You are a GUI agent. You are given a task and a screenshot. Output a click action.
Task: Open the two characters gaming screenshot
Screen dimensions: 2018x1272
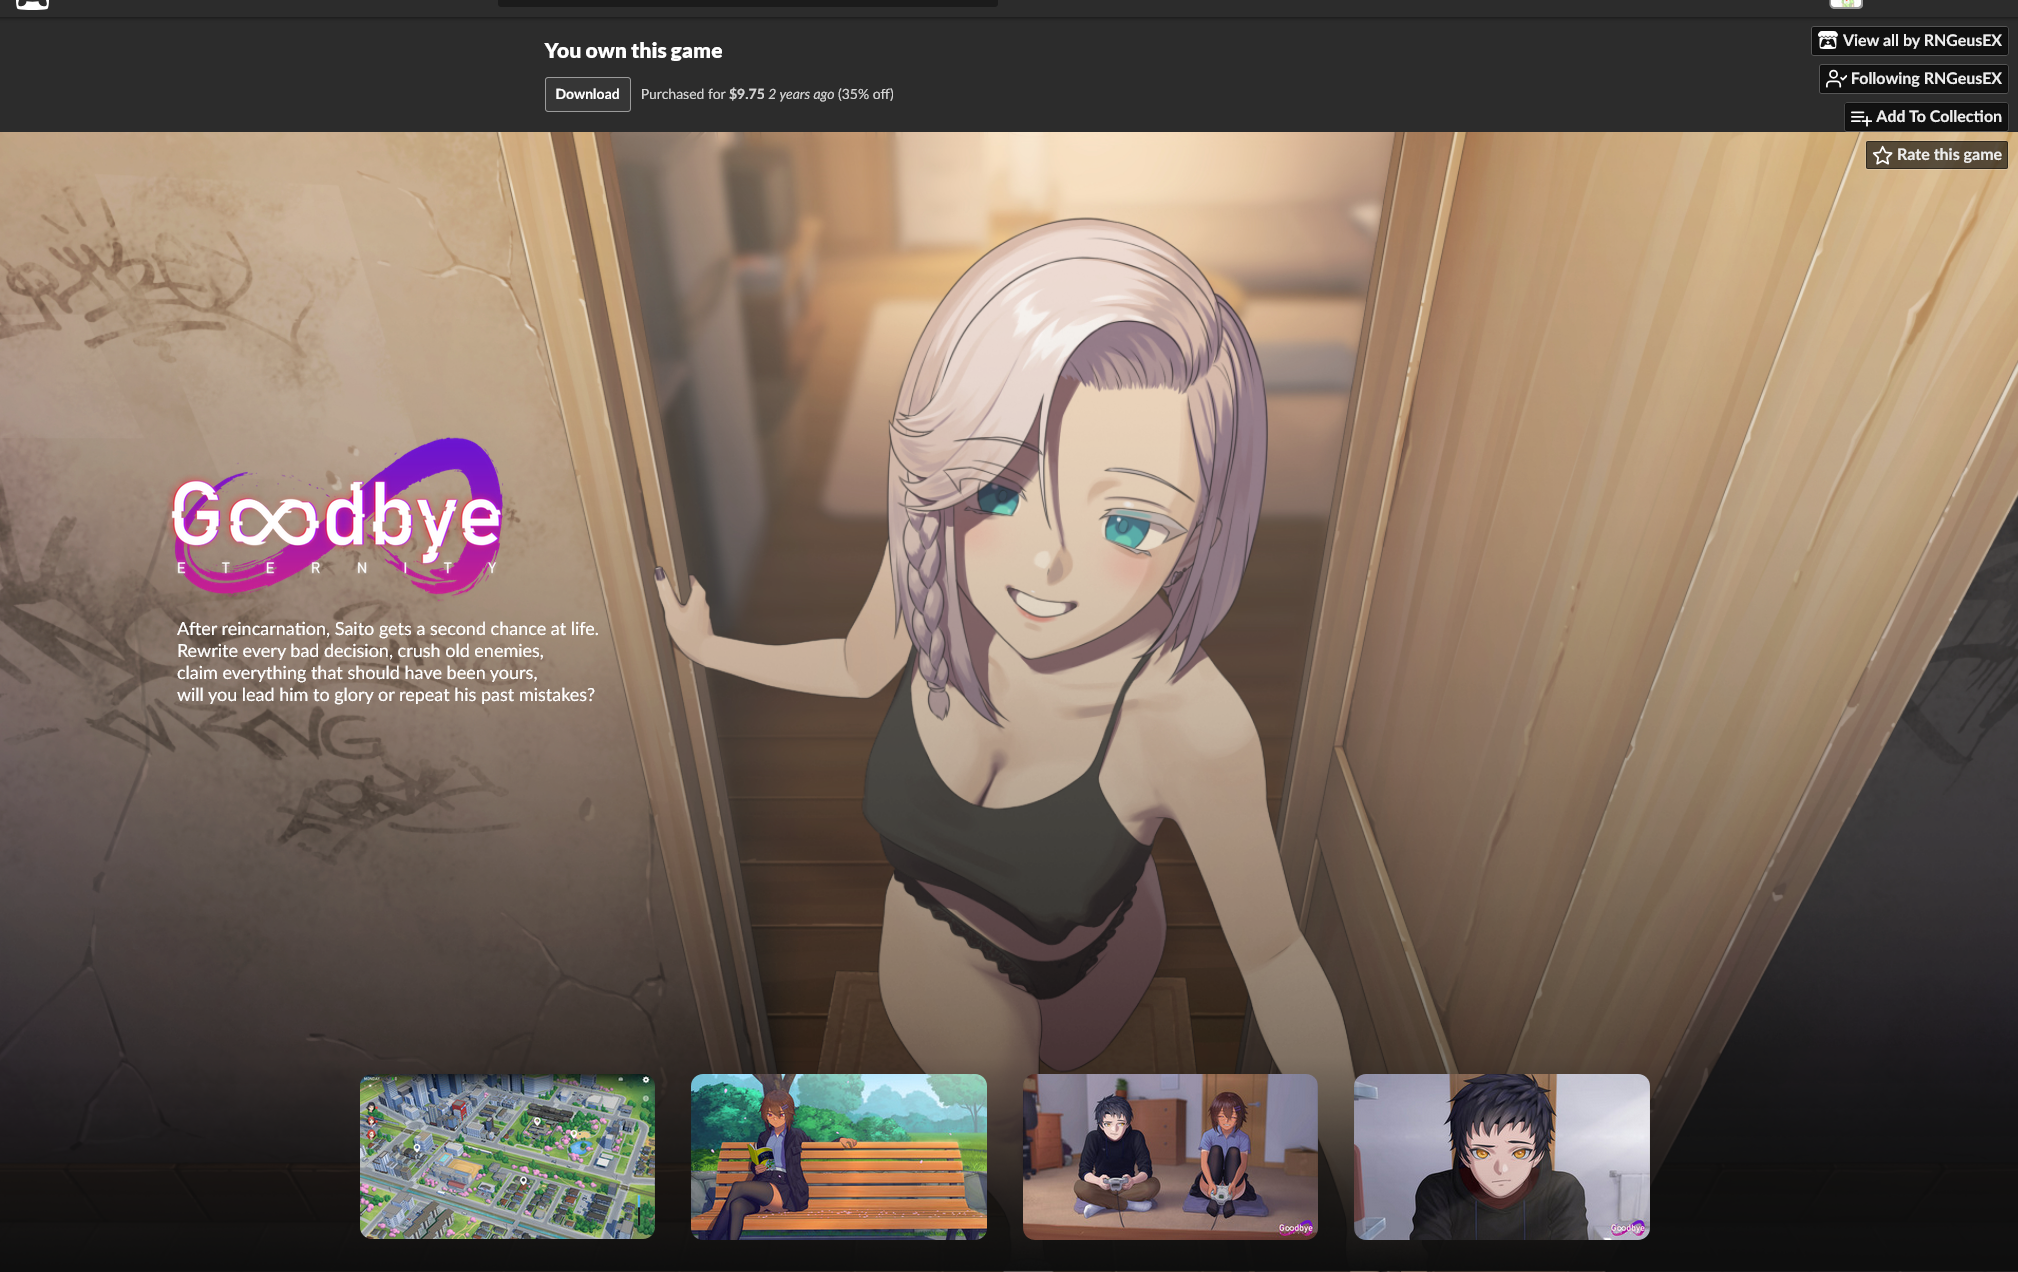[x=1170, y=1156]
